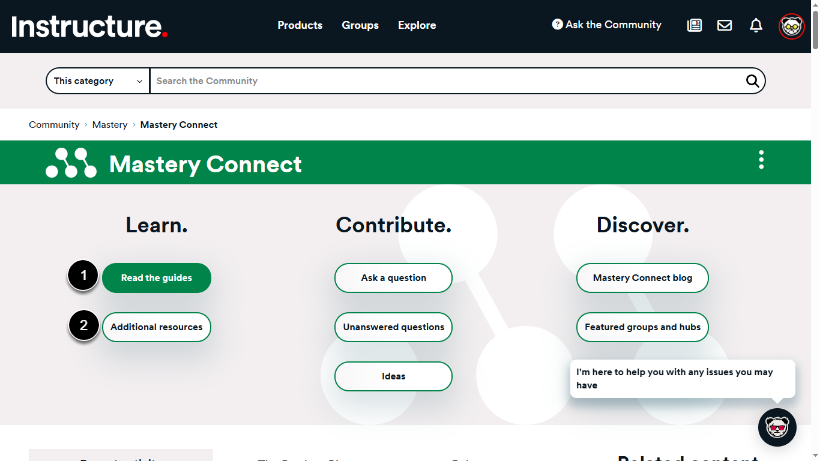Click the Mastery Connect banner logo icon
The height and width of the screenshot is (461, 820).
coord(71,163)
